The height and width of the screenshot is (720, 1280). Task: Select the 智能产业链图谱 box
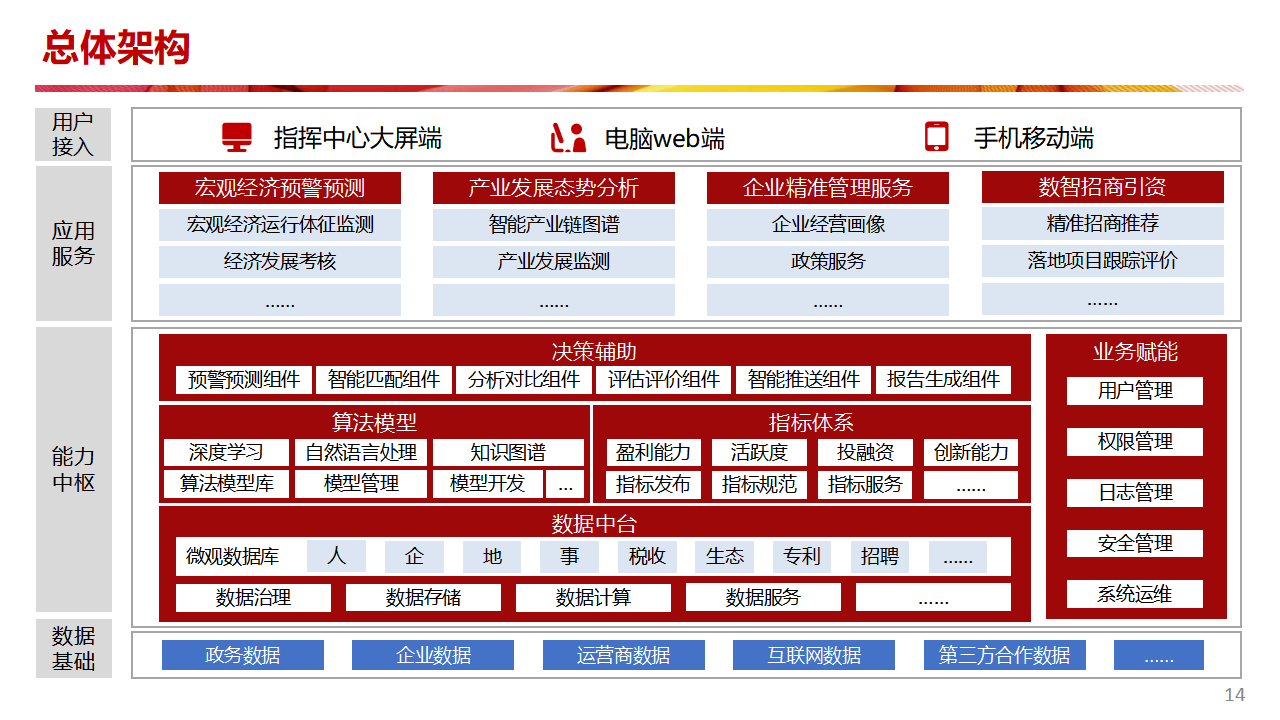click(x=554, y=225)
